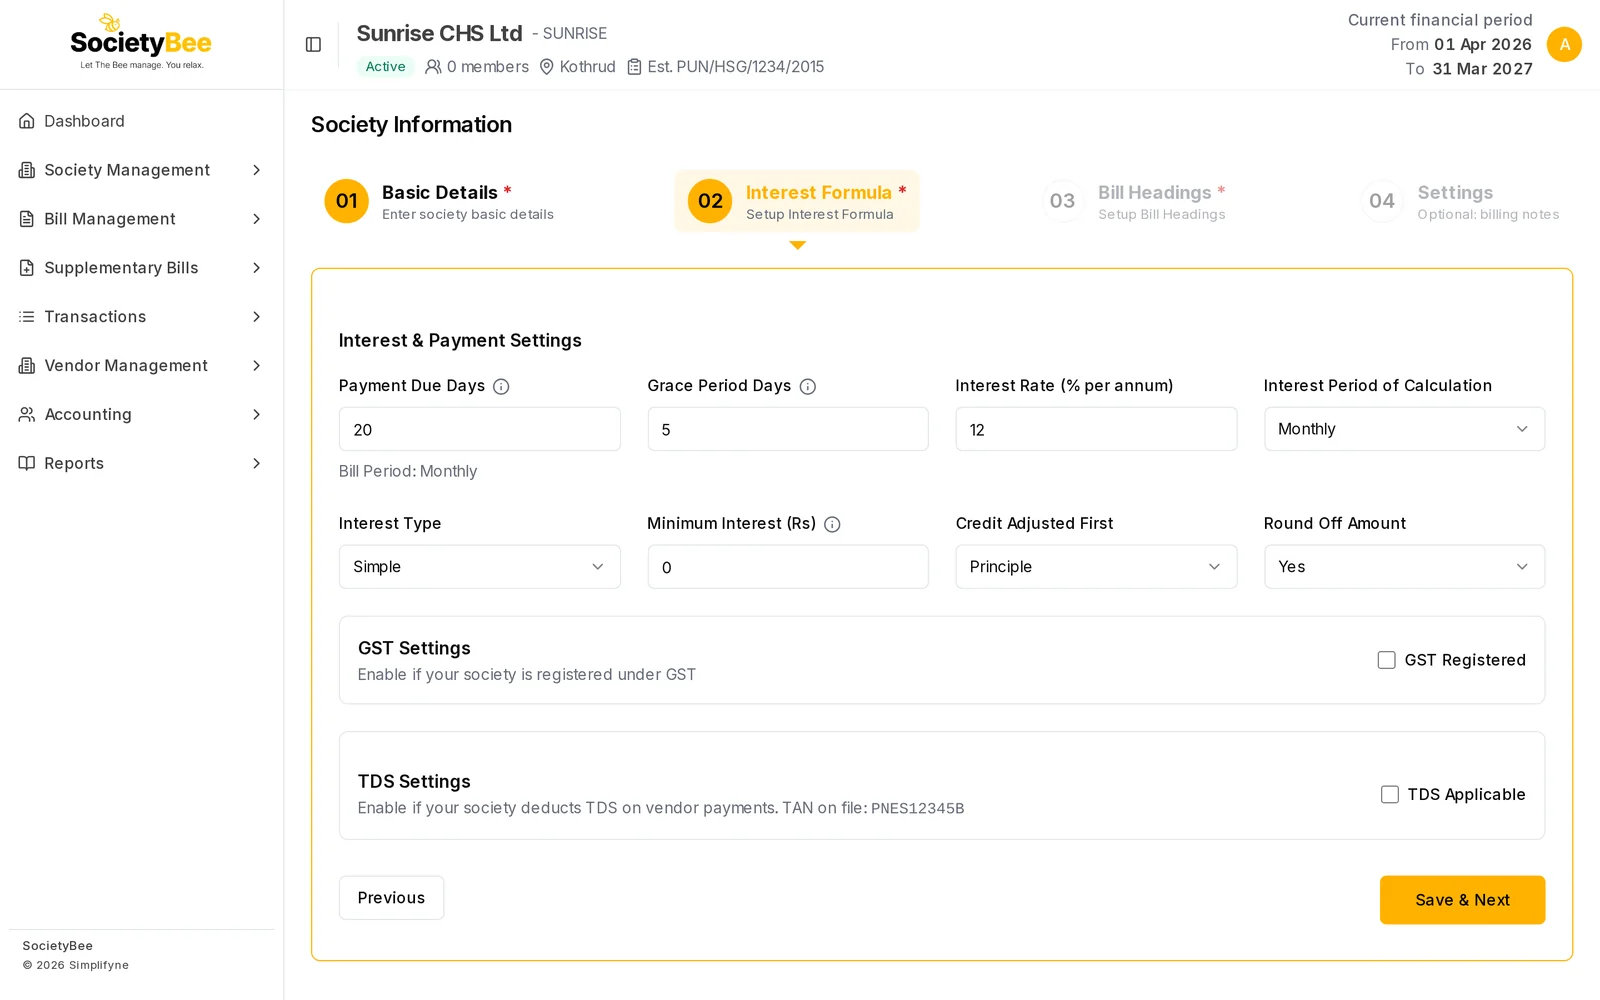Click the Minimum Interest (Rs) field
Viewport: 1600px width, 1000px height.
[788, 567]
